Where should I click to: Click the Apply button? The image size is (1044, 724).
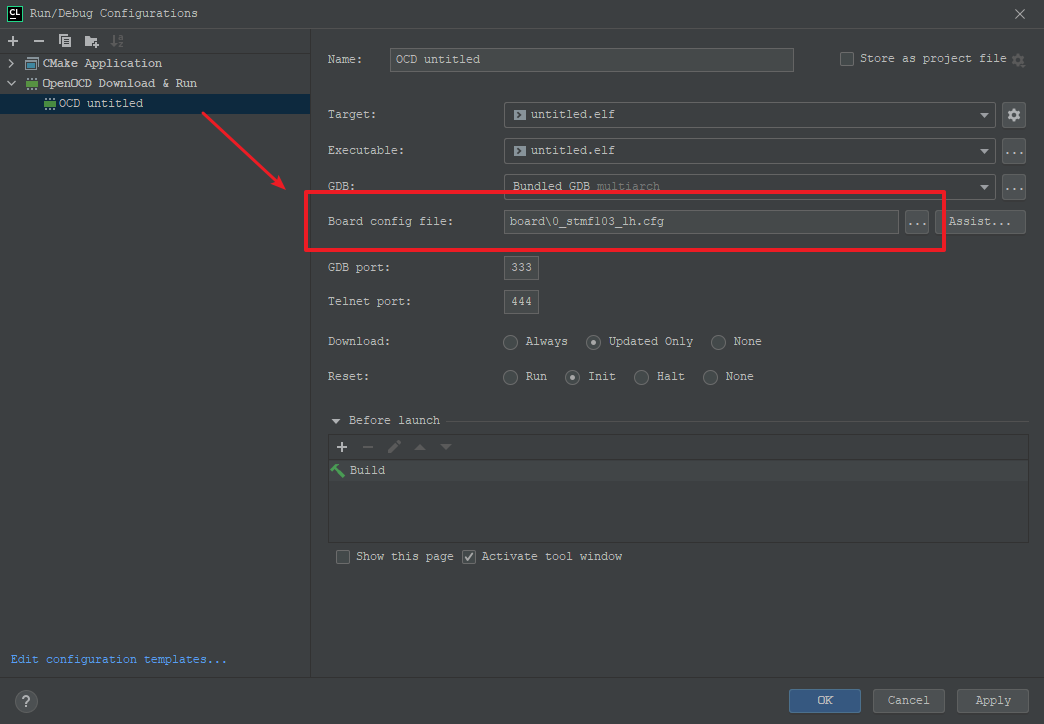click(993, 701)
